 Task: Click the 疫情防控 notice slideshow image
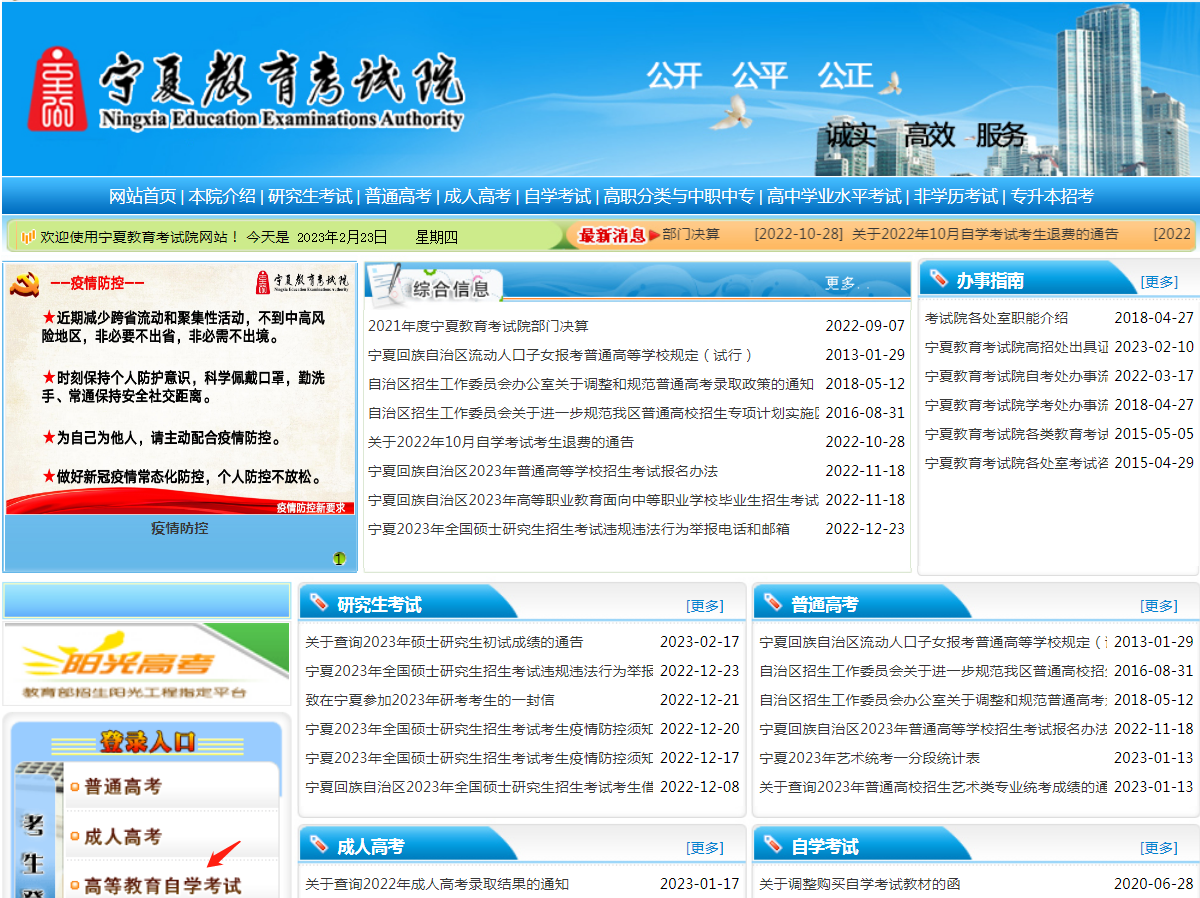(180, 390)
